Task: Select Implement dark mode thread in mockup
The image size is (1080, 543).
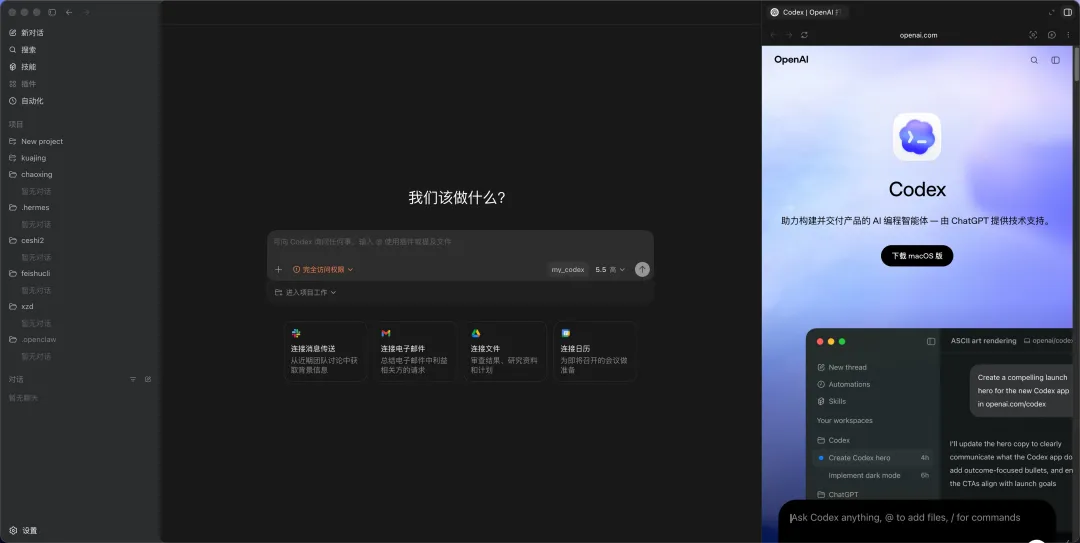Action: pyautogui.click(x=872, y=475)
